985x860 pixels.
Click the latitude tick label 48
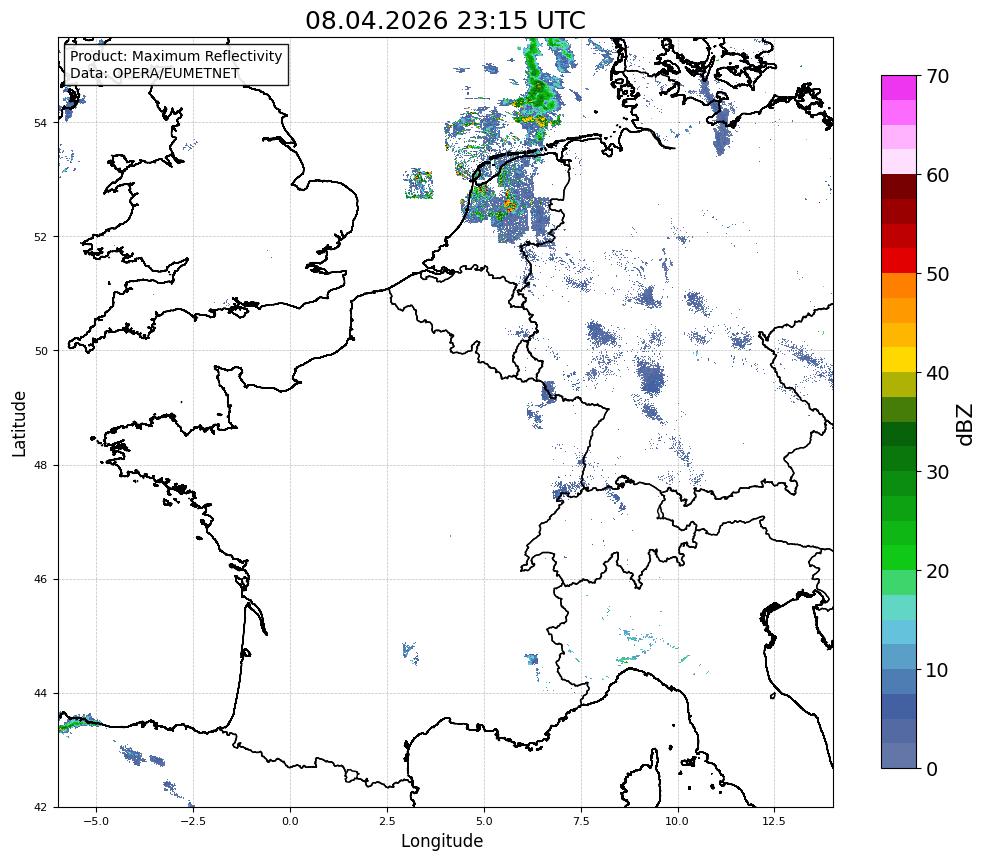coord(40,465)
